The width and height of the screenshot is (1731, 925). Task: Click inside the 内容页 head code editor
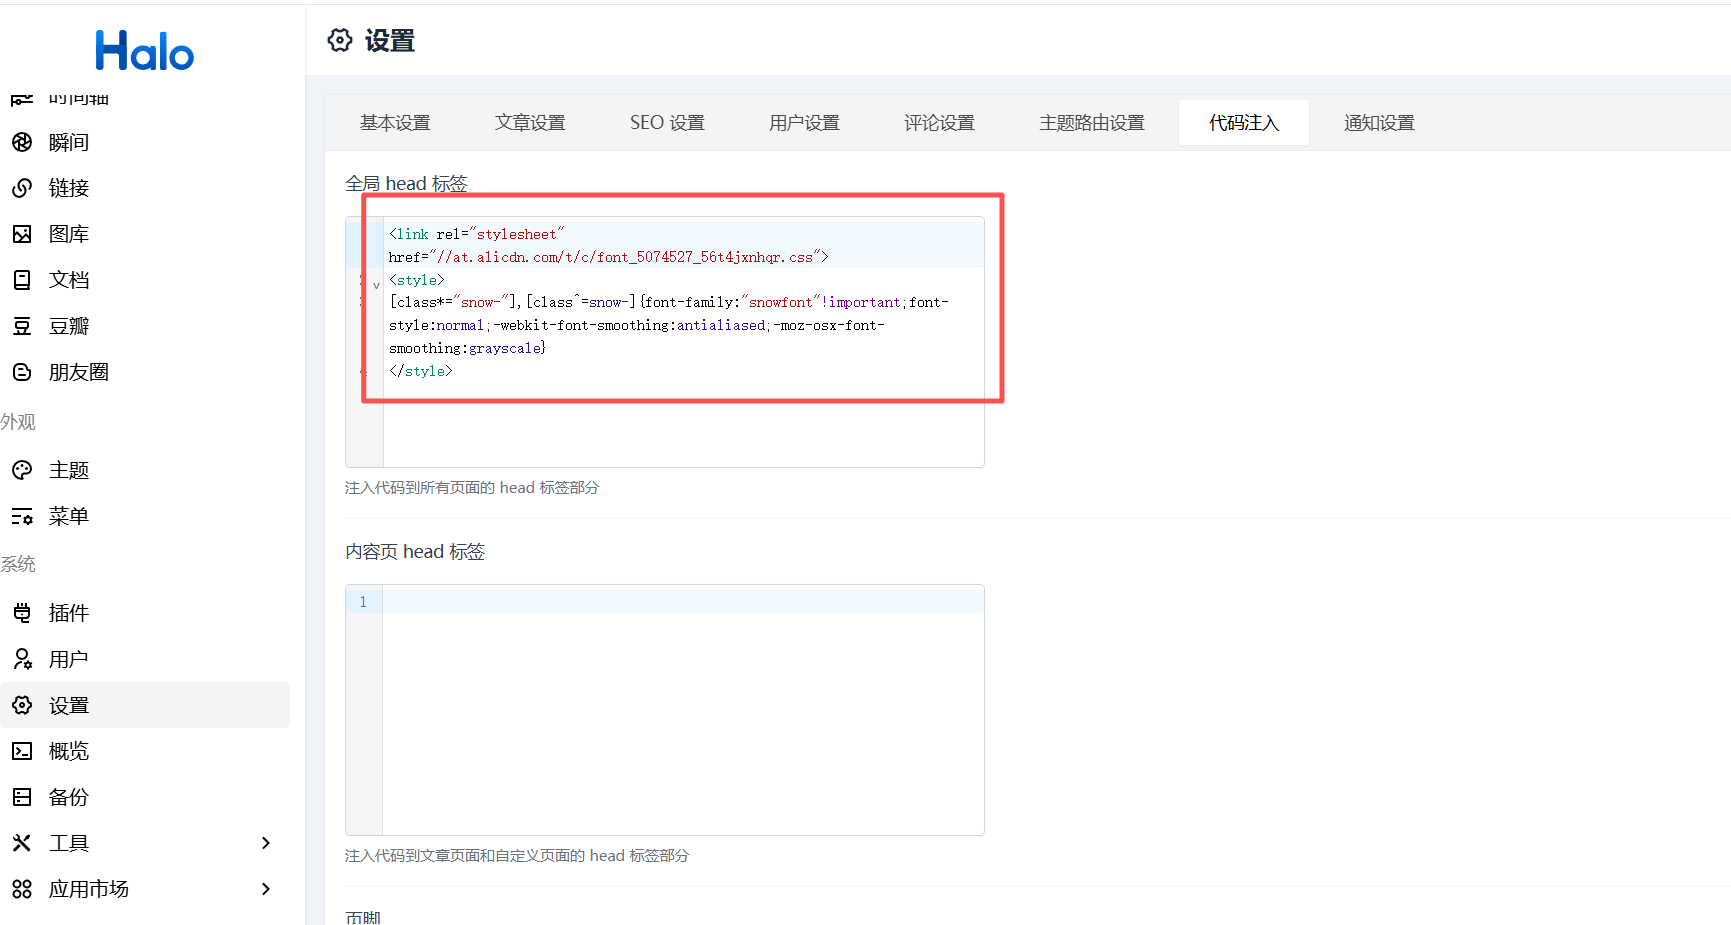[682, 710]
